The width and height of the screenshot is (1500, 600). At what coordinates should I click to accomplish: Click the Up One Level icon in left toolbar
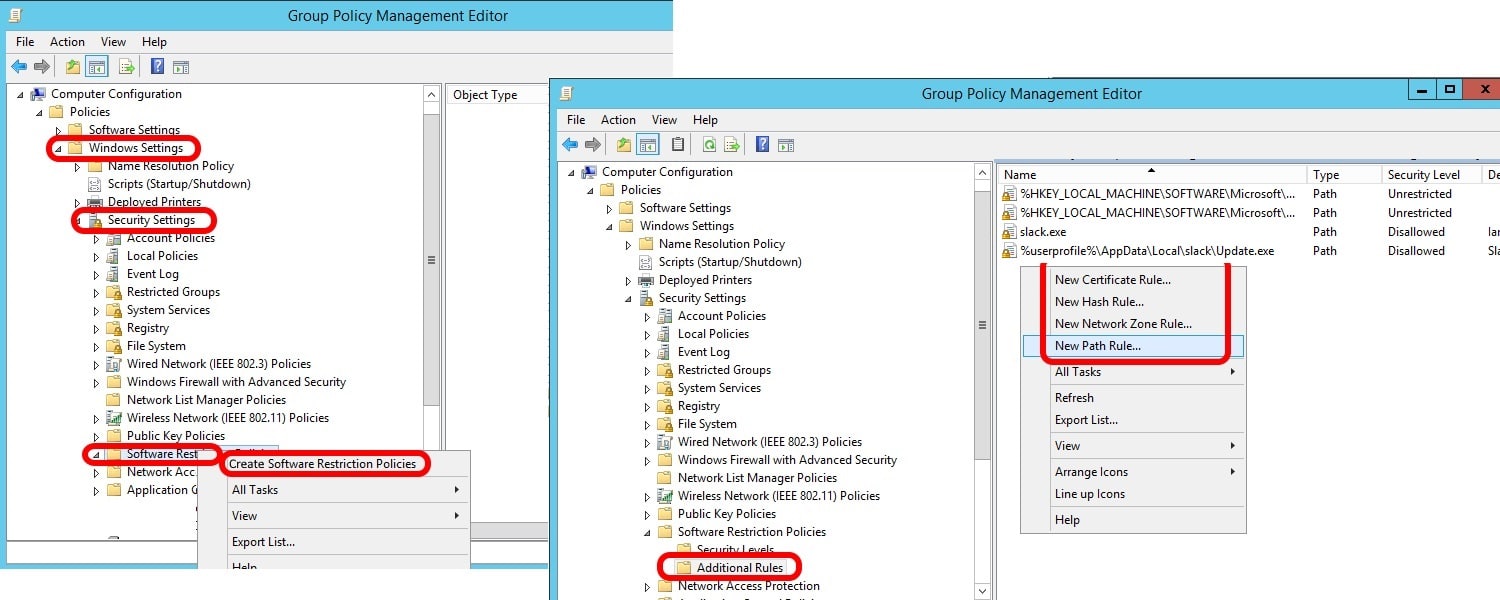tap(73, 67)
